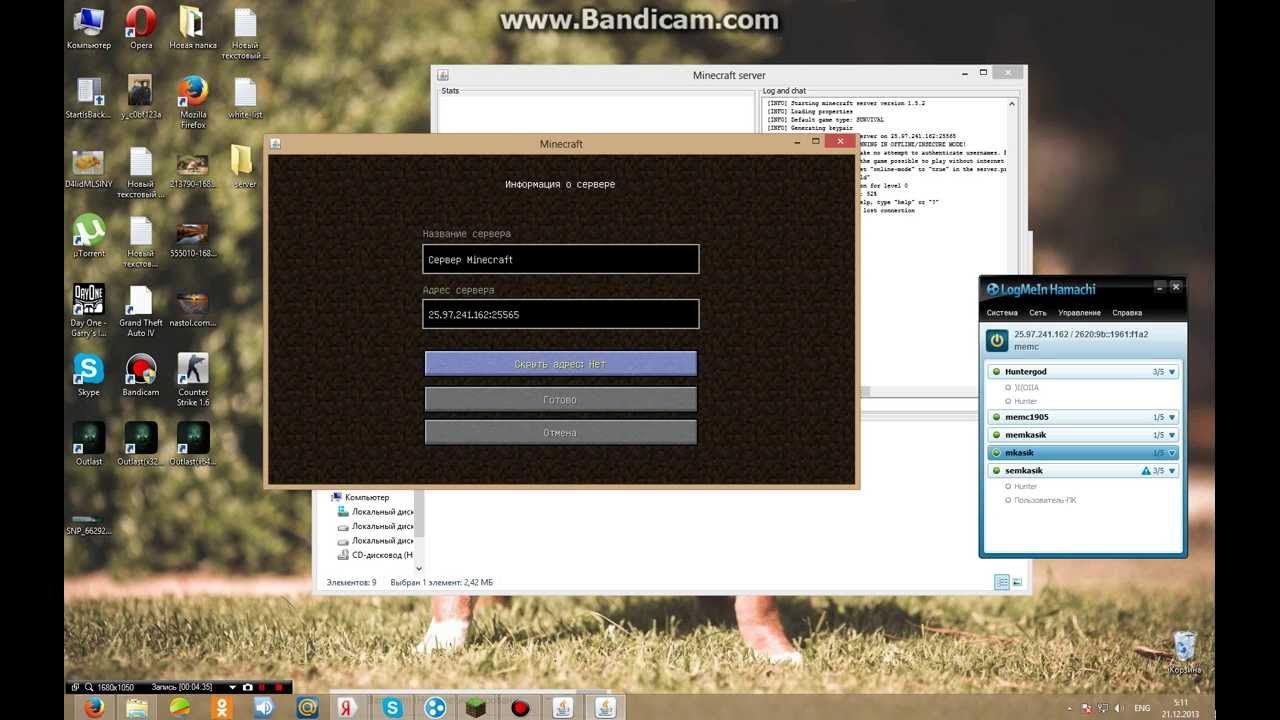The height and width of the screenshot is (720, 1280).
Task: Expand the memkasik network dropdown arrow
Action: (1173, 435)
